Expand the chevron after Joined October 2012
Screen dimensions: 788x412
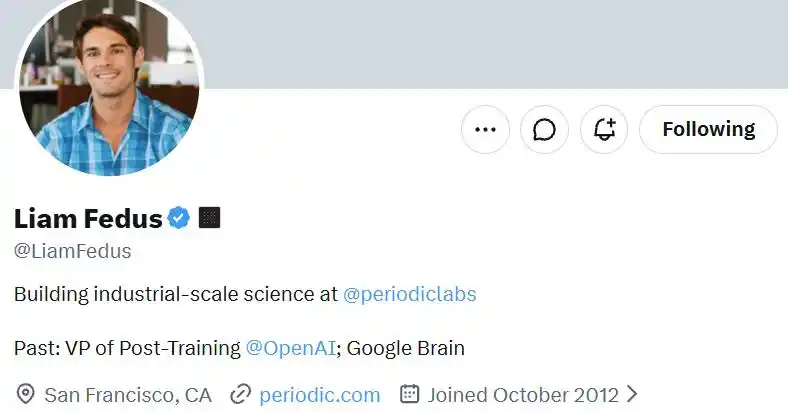pyautogui.click(x=632, y=394)
